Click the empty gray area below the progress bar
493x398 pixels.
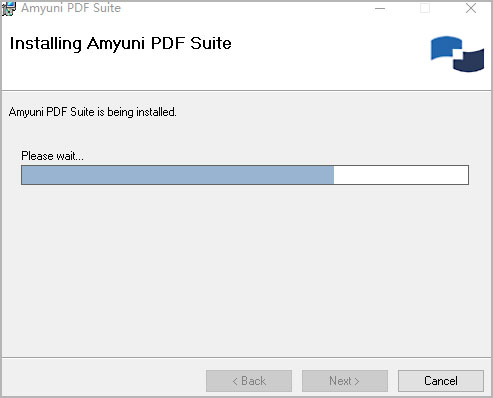(x=246, y=267)
